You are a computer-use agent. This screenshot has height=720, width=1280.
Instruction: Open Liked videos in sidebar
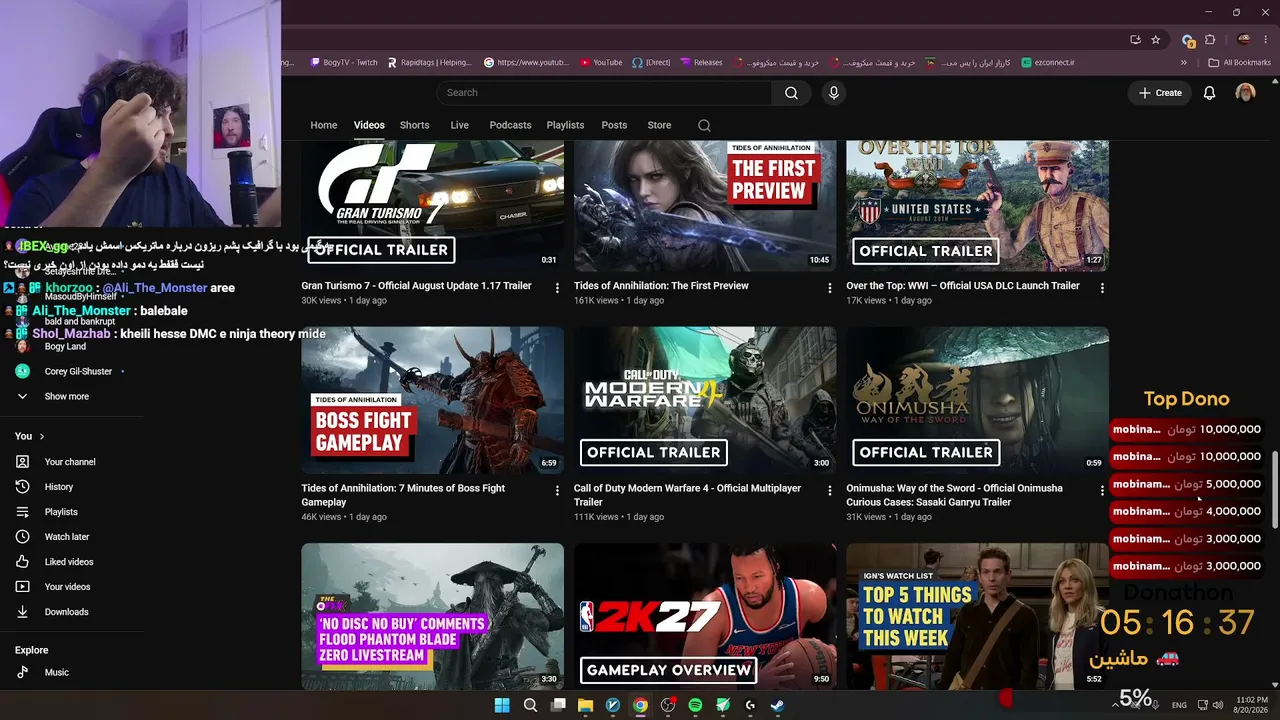click(68, 562)
